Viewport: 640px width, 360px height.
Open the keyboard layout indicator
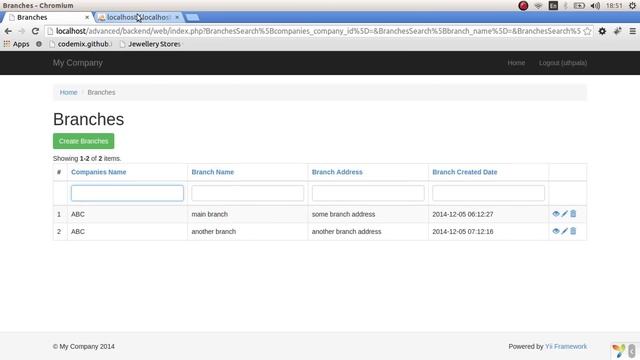tap(553, 6)
